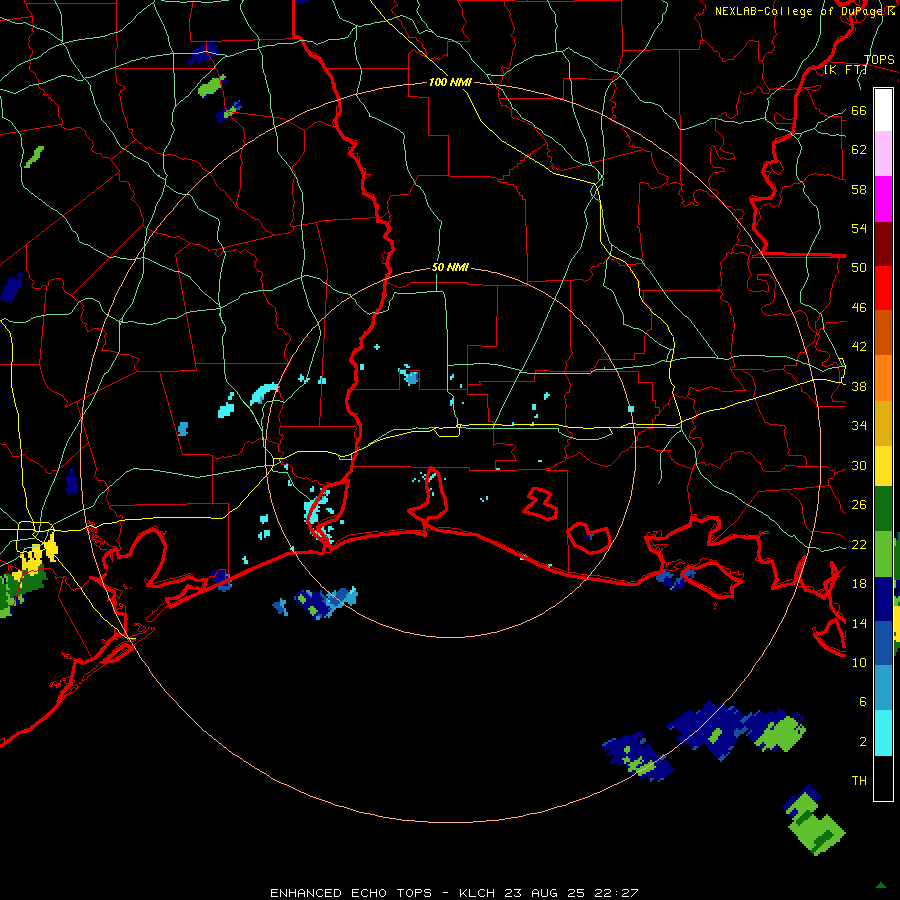The image size is (900, 900).
Task: Click the legend value '10'
Action: (x=859, y=662)
